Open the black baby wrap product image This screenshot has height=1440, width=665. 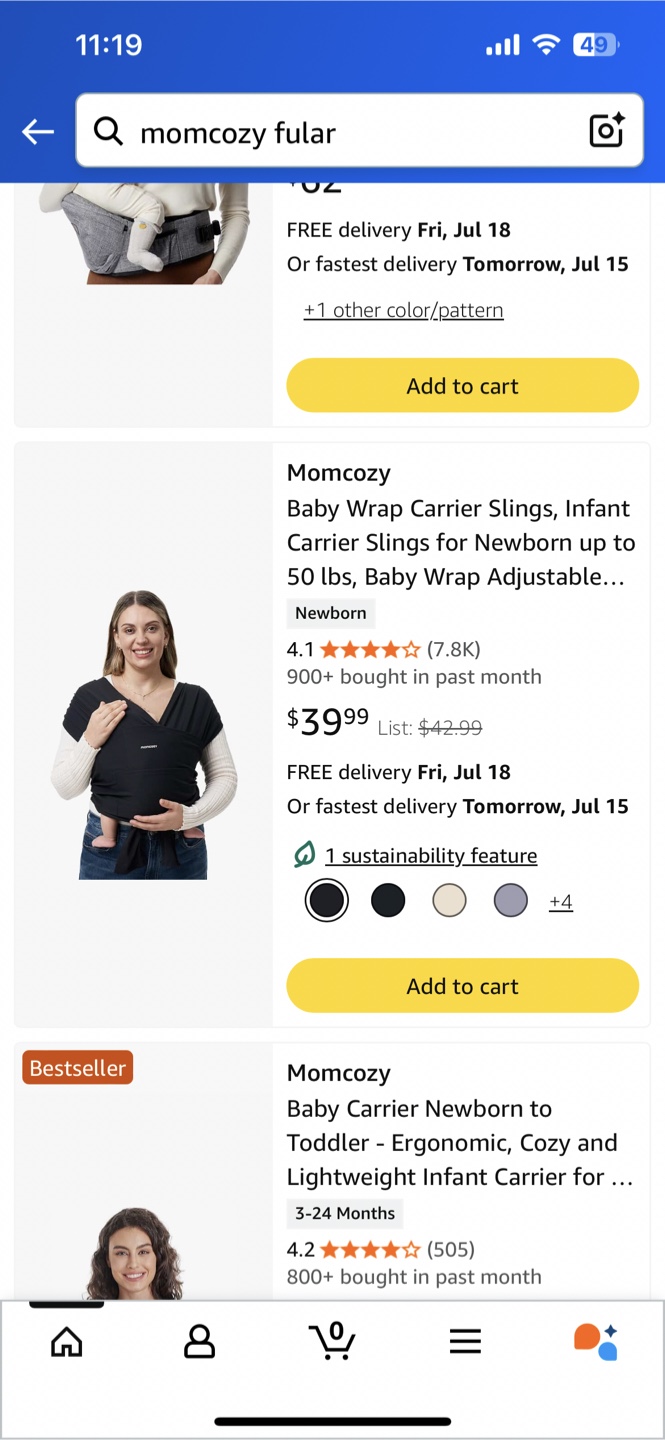[143, 735]
